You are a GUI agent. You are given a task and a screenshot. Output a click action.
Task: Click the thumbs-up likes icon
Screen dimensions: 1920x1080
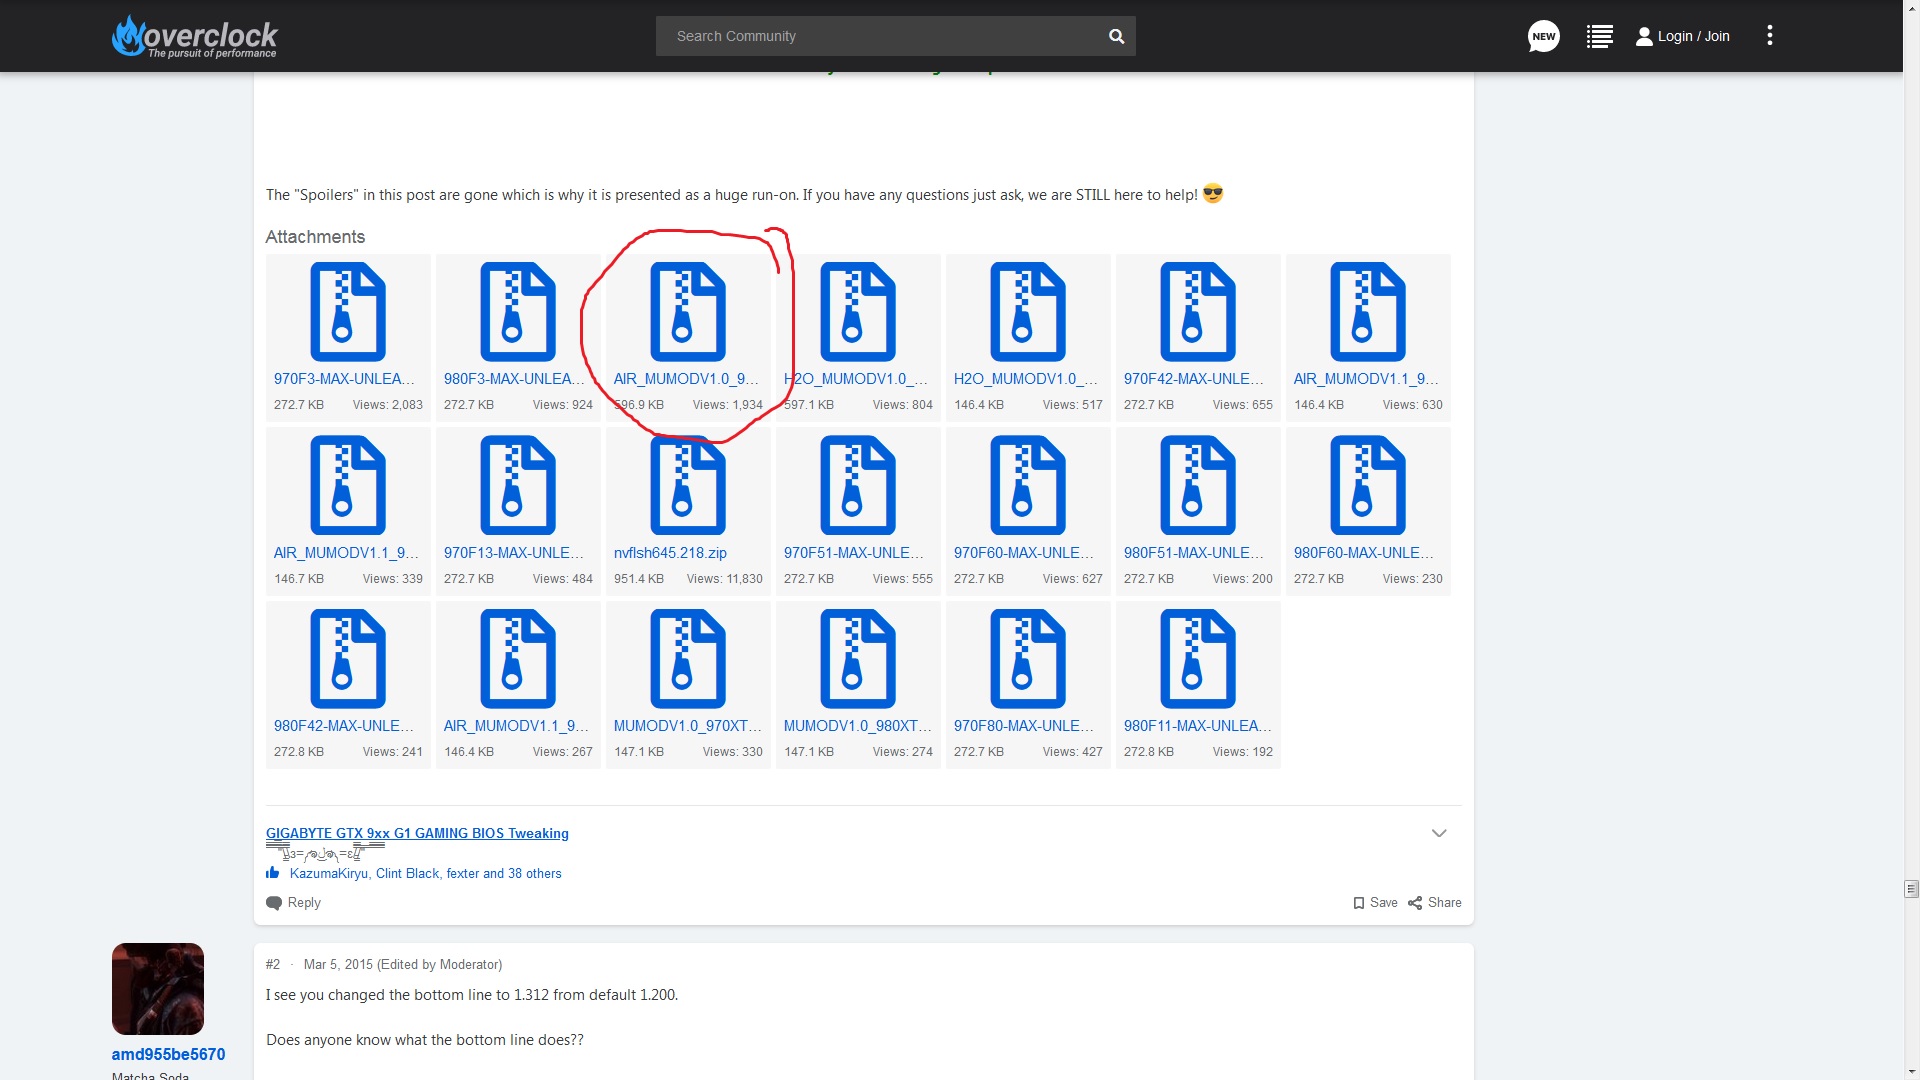tap(273, 873)
